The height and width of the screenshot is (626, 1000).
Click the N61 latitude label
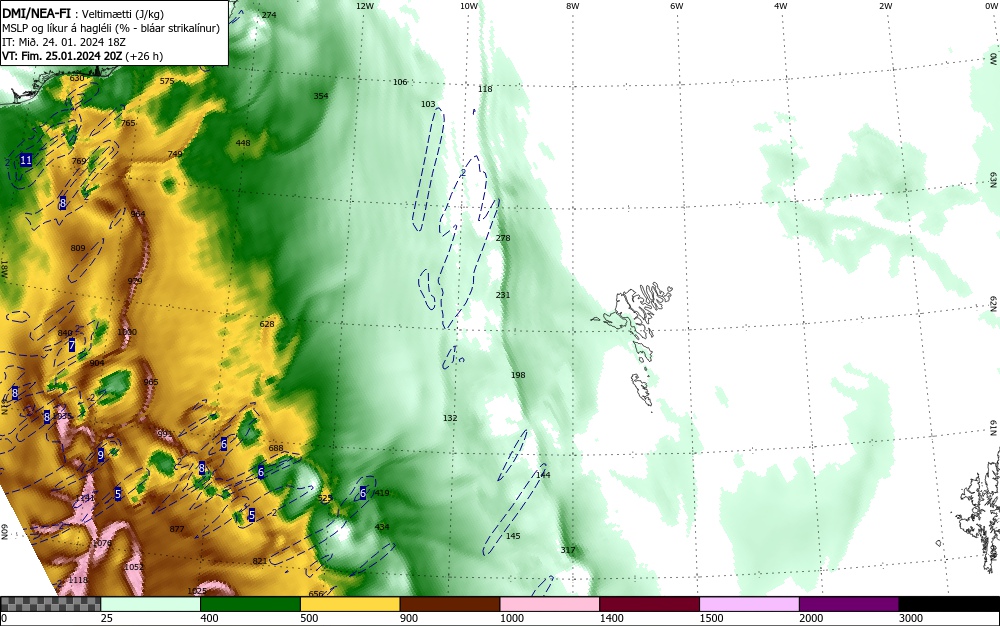(994, 428)
